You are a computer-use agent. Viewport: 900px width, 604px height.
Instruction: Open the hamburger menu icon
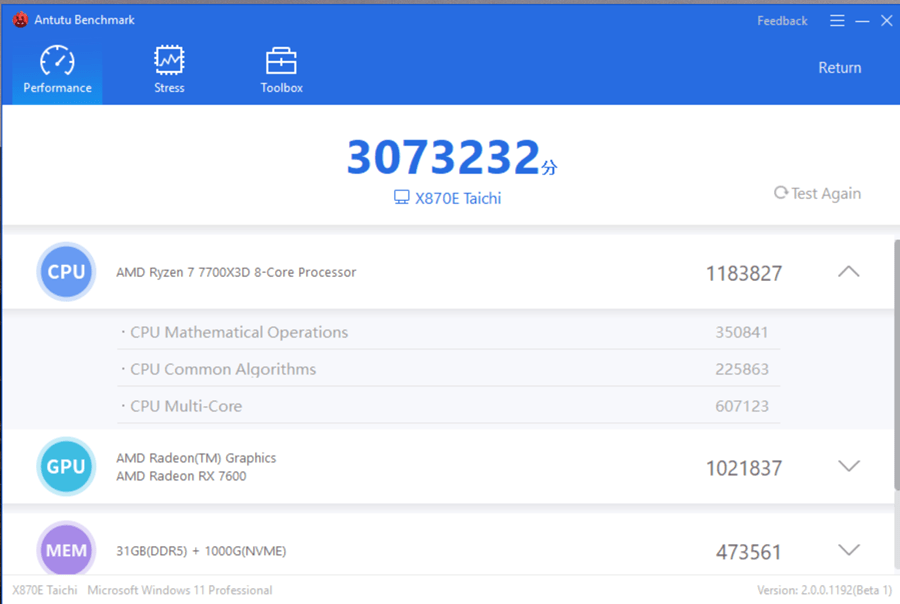837,21
